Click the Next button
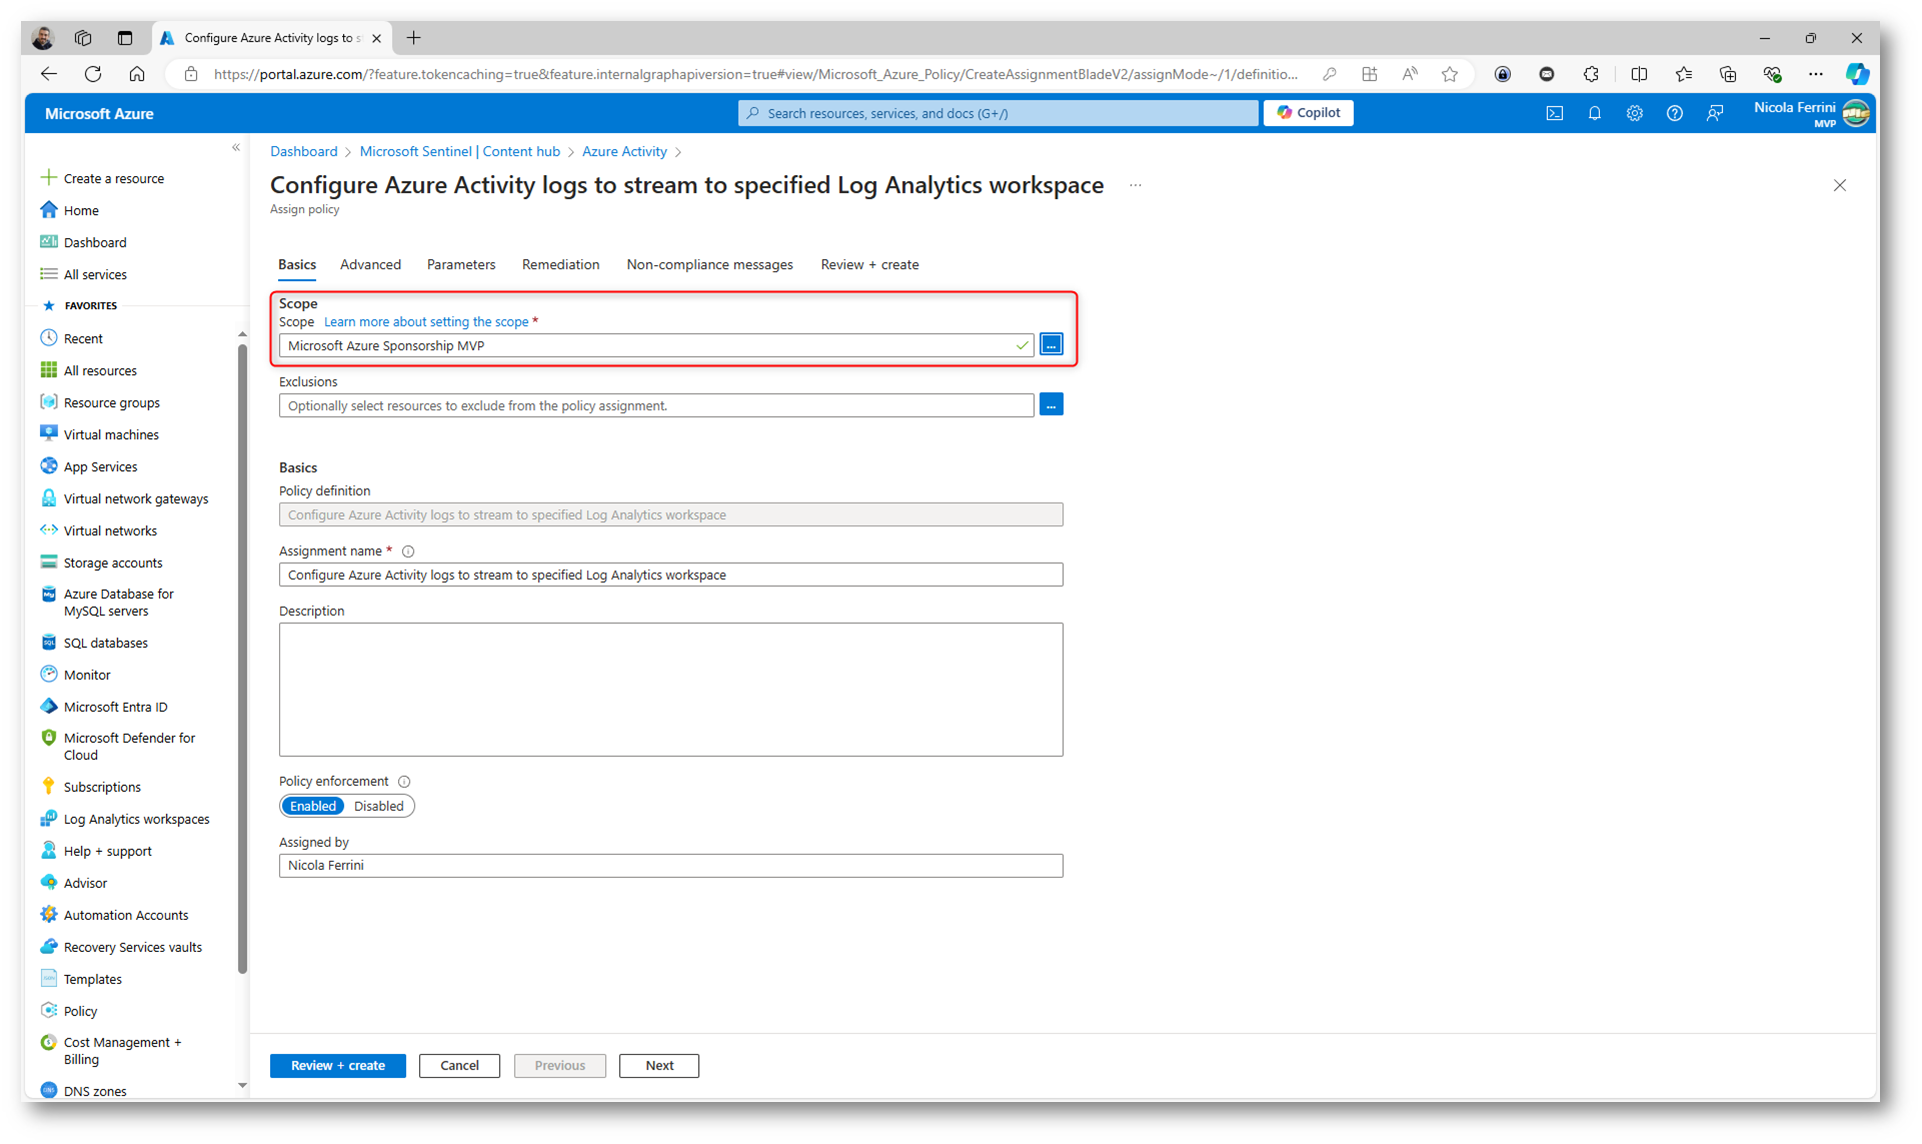The width and height of the screenshot is (1922, 1144). click(659, 1066)
